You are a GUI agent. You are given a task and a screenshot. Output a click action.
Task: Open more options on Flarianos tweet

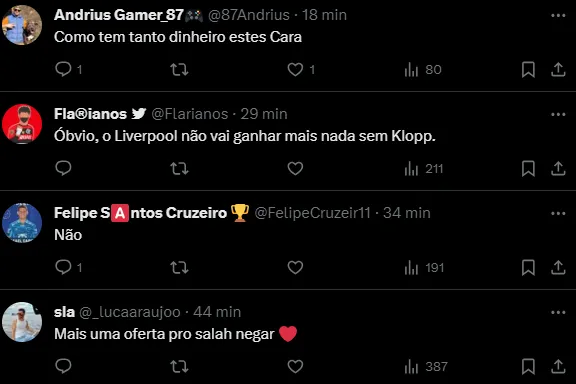point(558,114)
